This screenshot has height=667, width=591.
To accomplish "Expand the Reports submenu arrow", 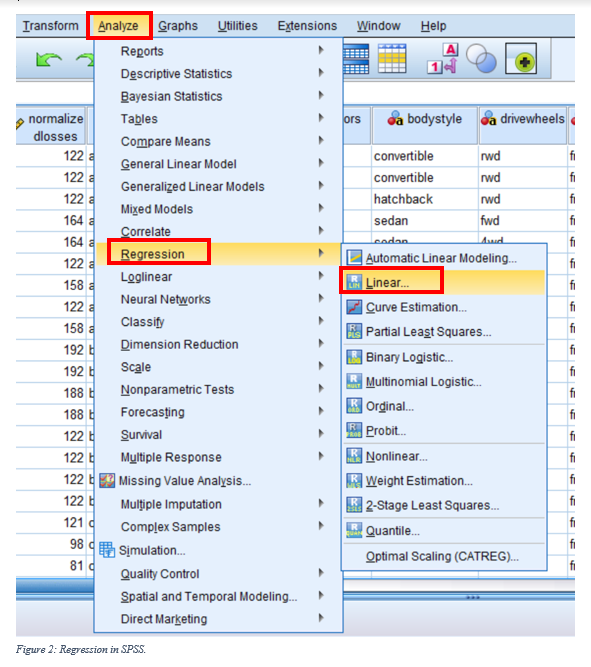I will [321, 50].
